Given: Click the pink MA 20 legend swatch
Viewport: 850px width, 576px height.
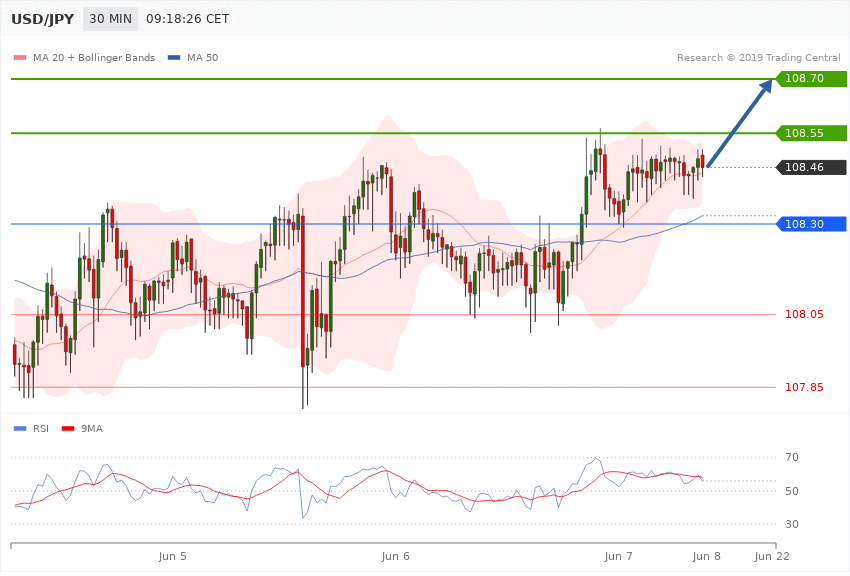Looking at the screenshot, I should tap(20, 57).
